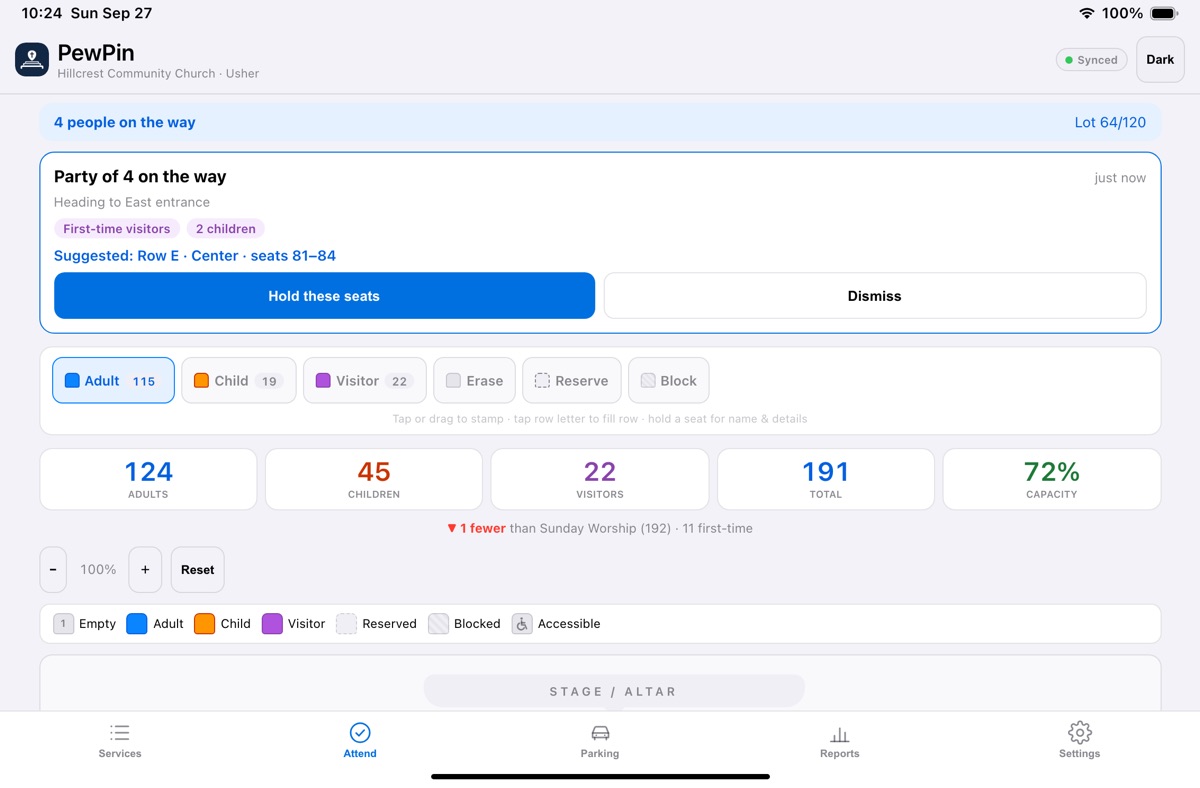Zoom out with the minus button

[x=53, y=570]
